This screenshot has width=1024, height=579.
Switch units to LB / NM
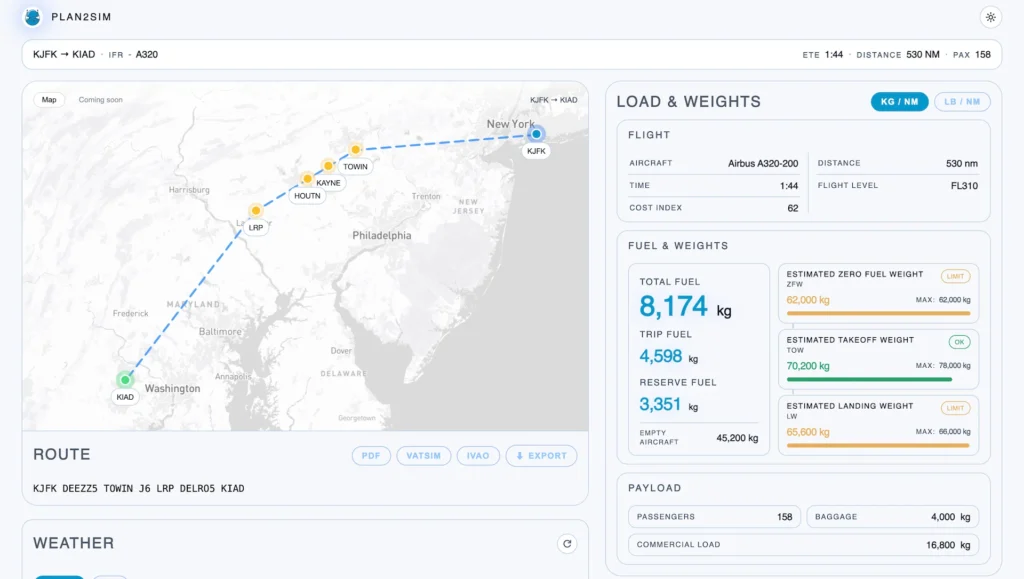(962, 102)
